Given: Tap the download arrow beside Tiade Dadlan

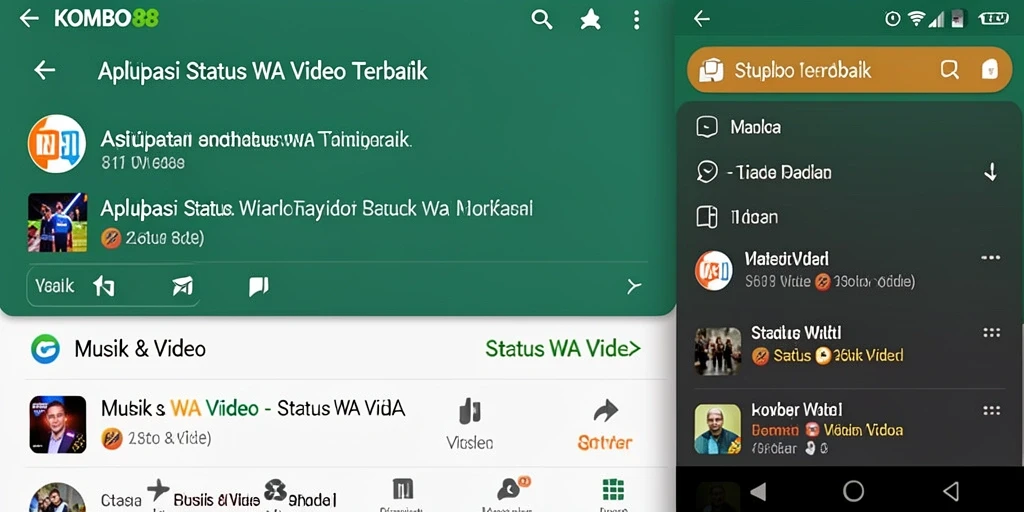Looking at the screenshot, I should click(991, 172).
